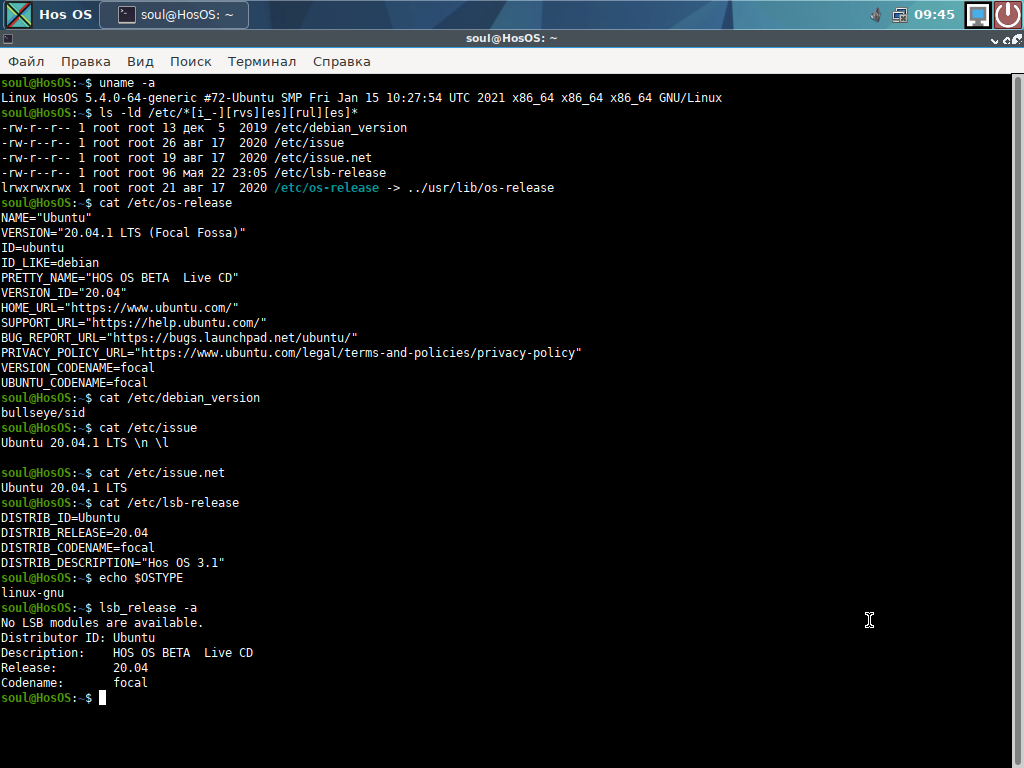Click the Distributor ID: Ubuntu line

pyautogui.click(x=78, y=638)
